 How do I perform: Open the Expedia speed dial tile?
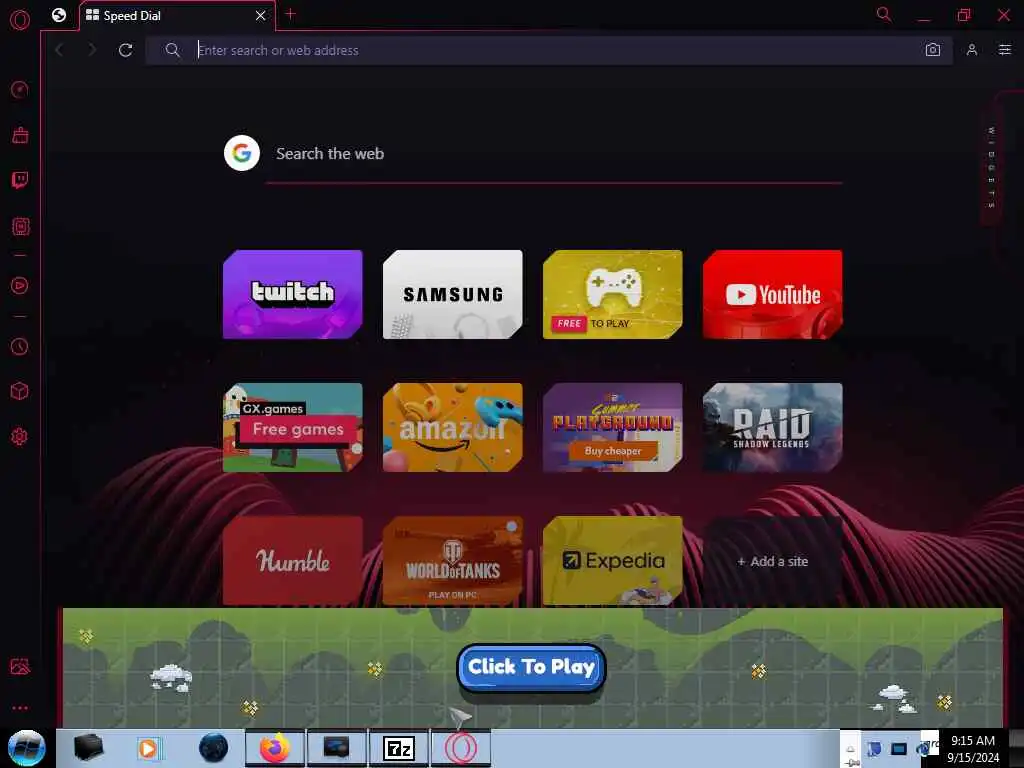coord(613,561)
